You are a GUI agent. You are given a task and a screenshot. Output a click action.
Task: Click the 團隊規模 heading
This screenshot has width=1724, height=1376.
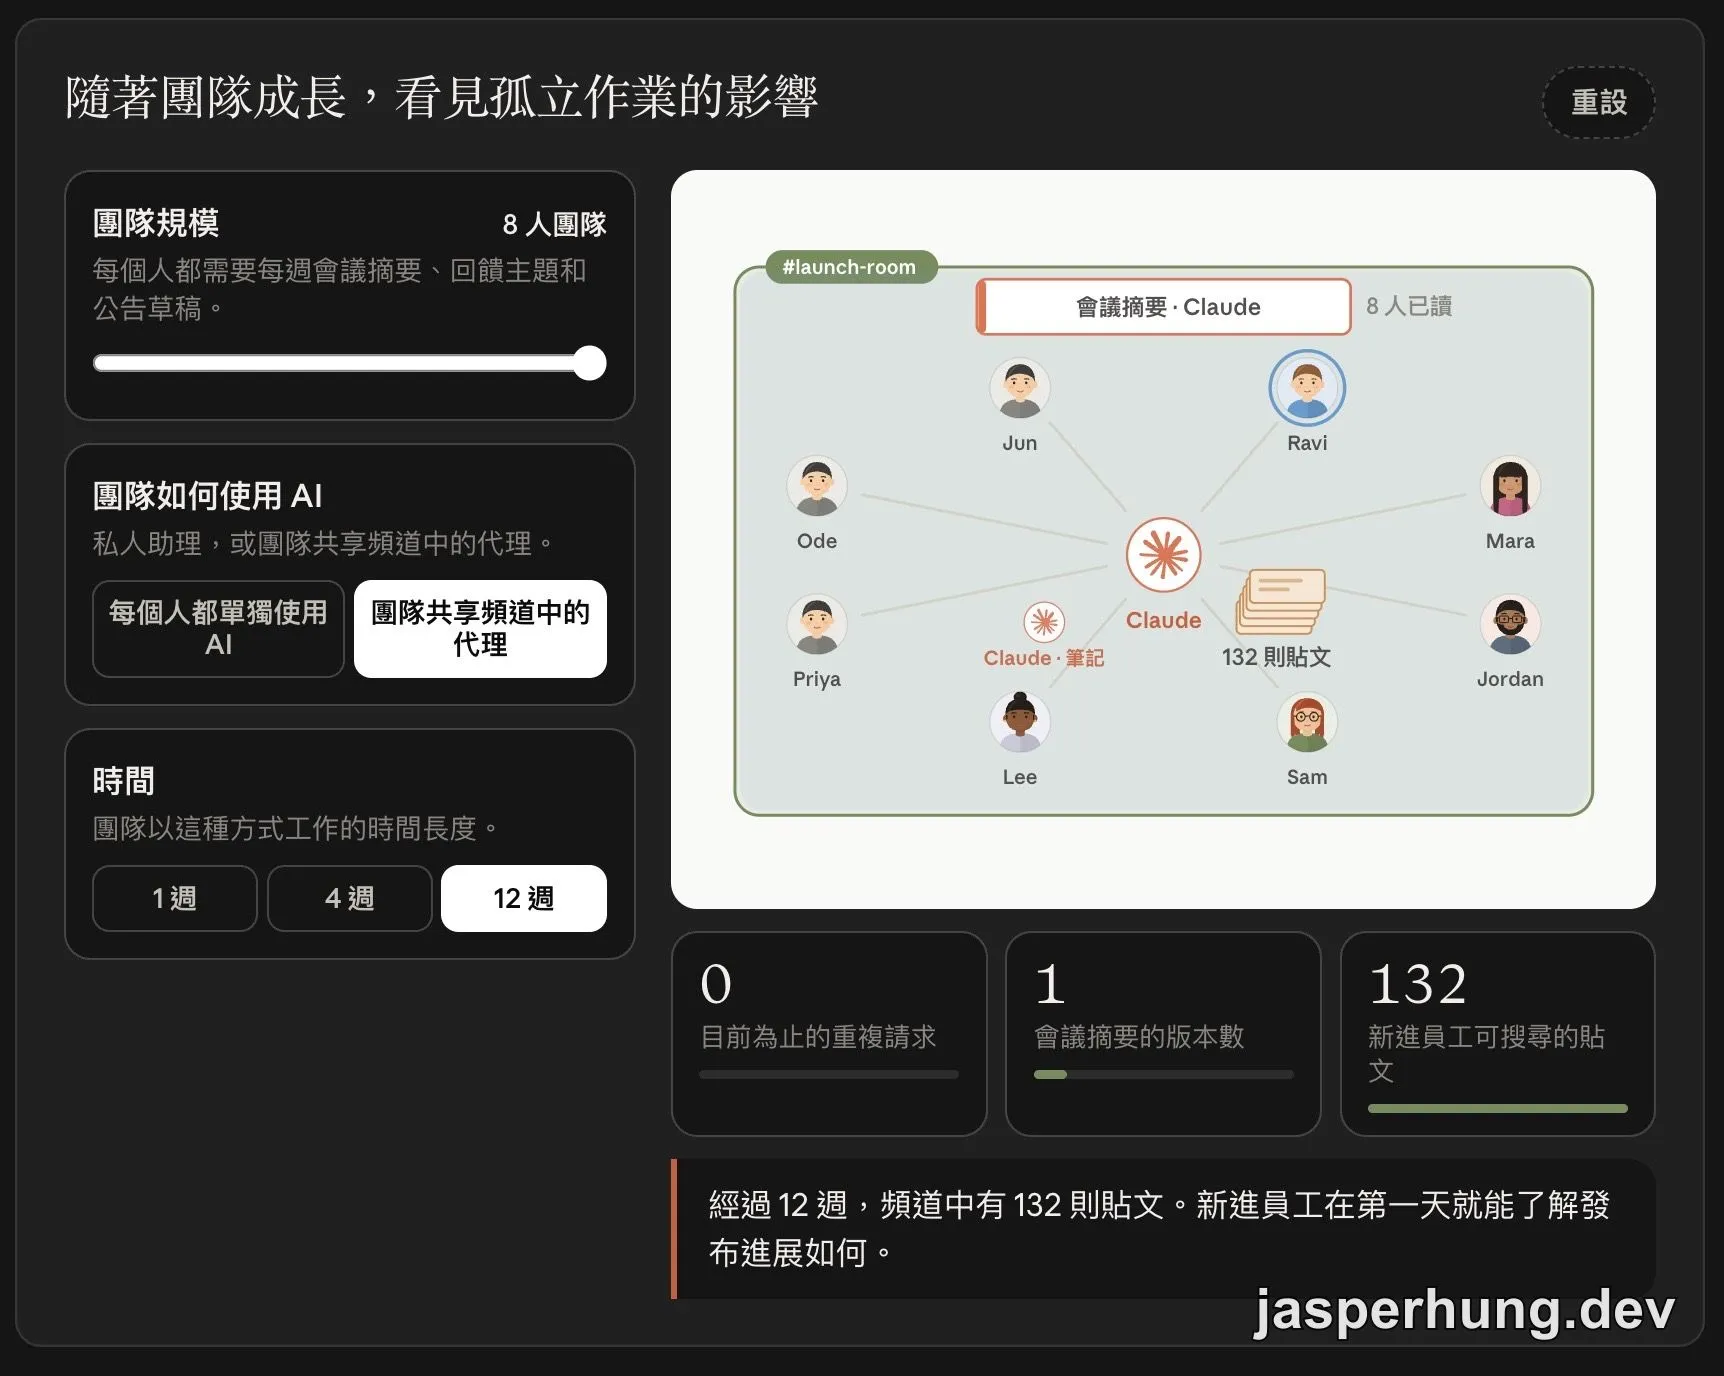click(156, 222)
